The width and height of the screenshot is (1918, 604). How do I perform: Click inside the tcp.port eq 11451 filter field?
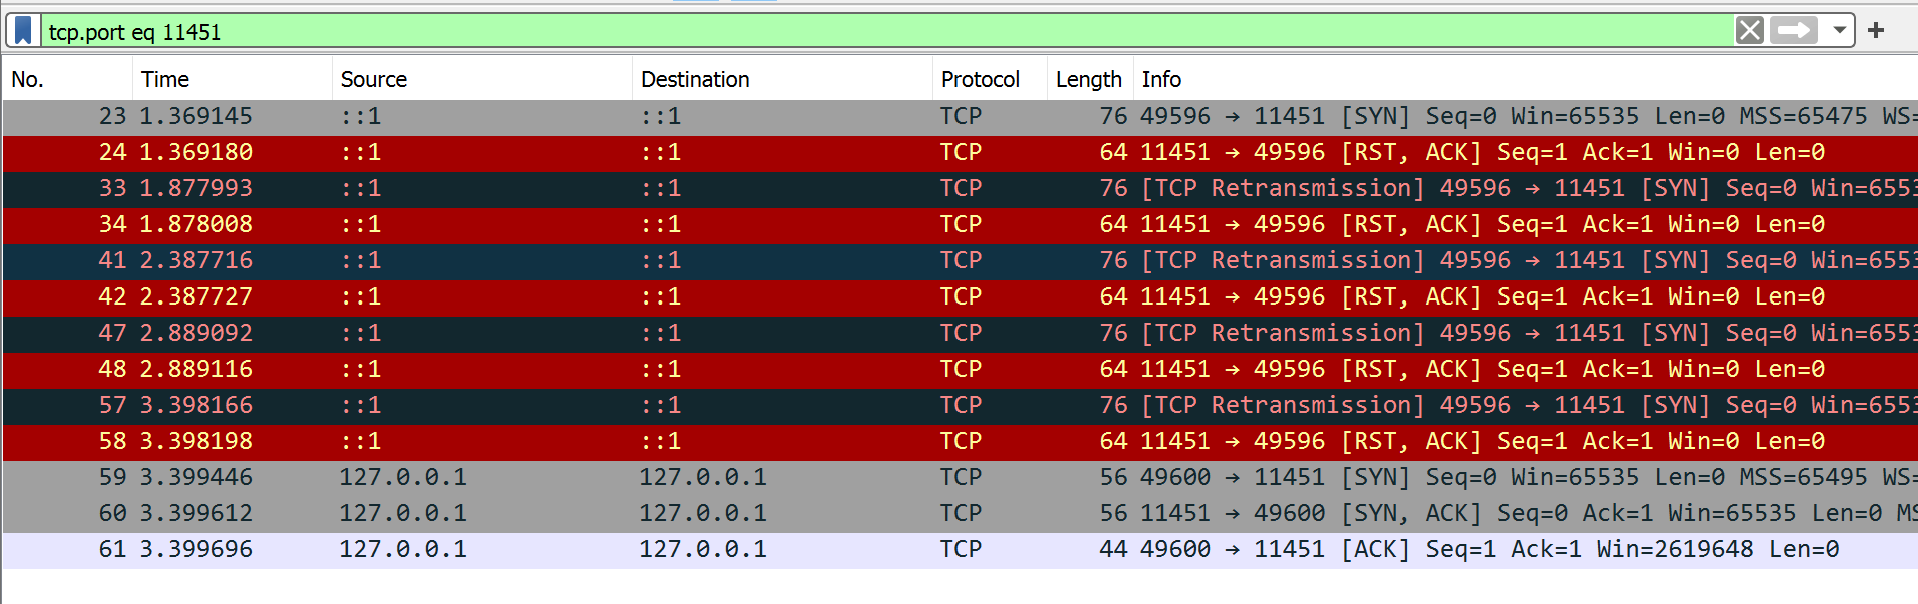point(885,31)
